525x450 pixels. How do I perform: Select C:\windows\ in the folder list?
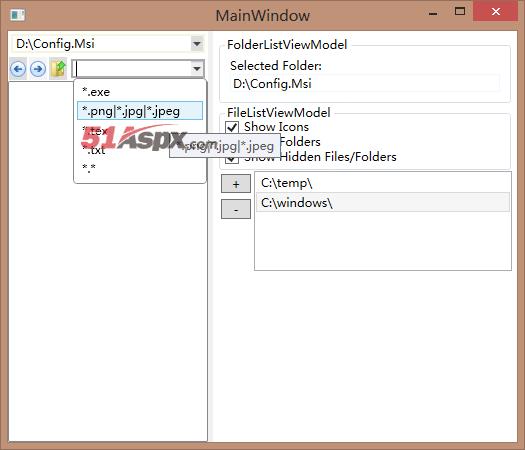coord(383,202)
